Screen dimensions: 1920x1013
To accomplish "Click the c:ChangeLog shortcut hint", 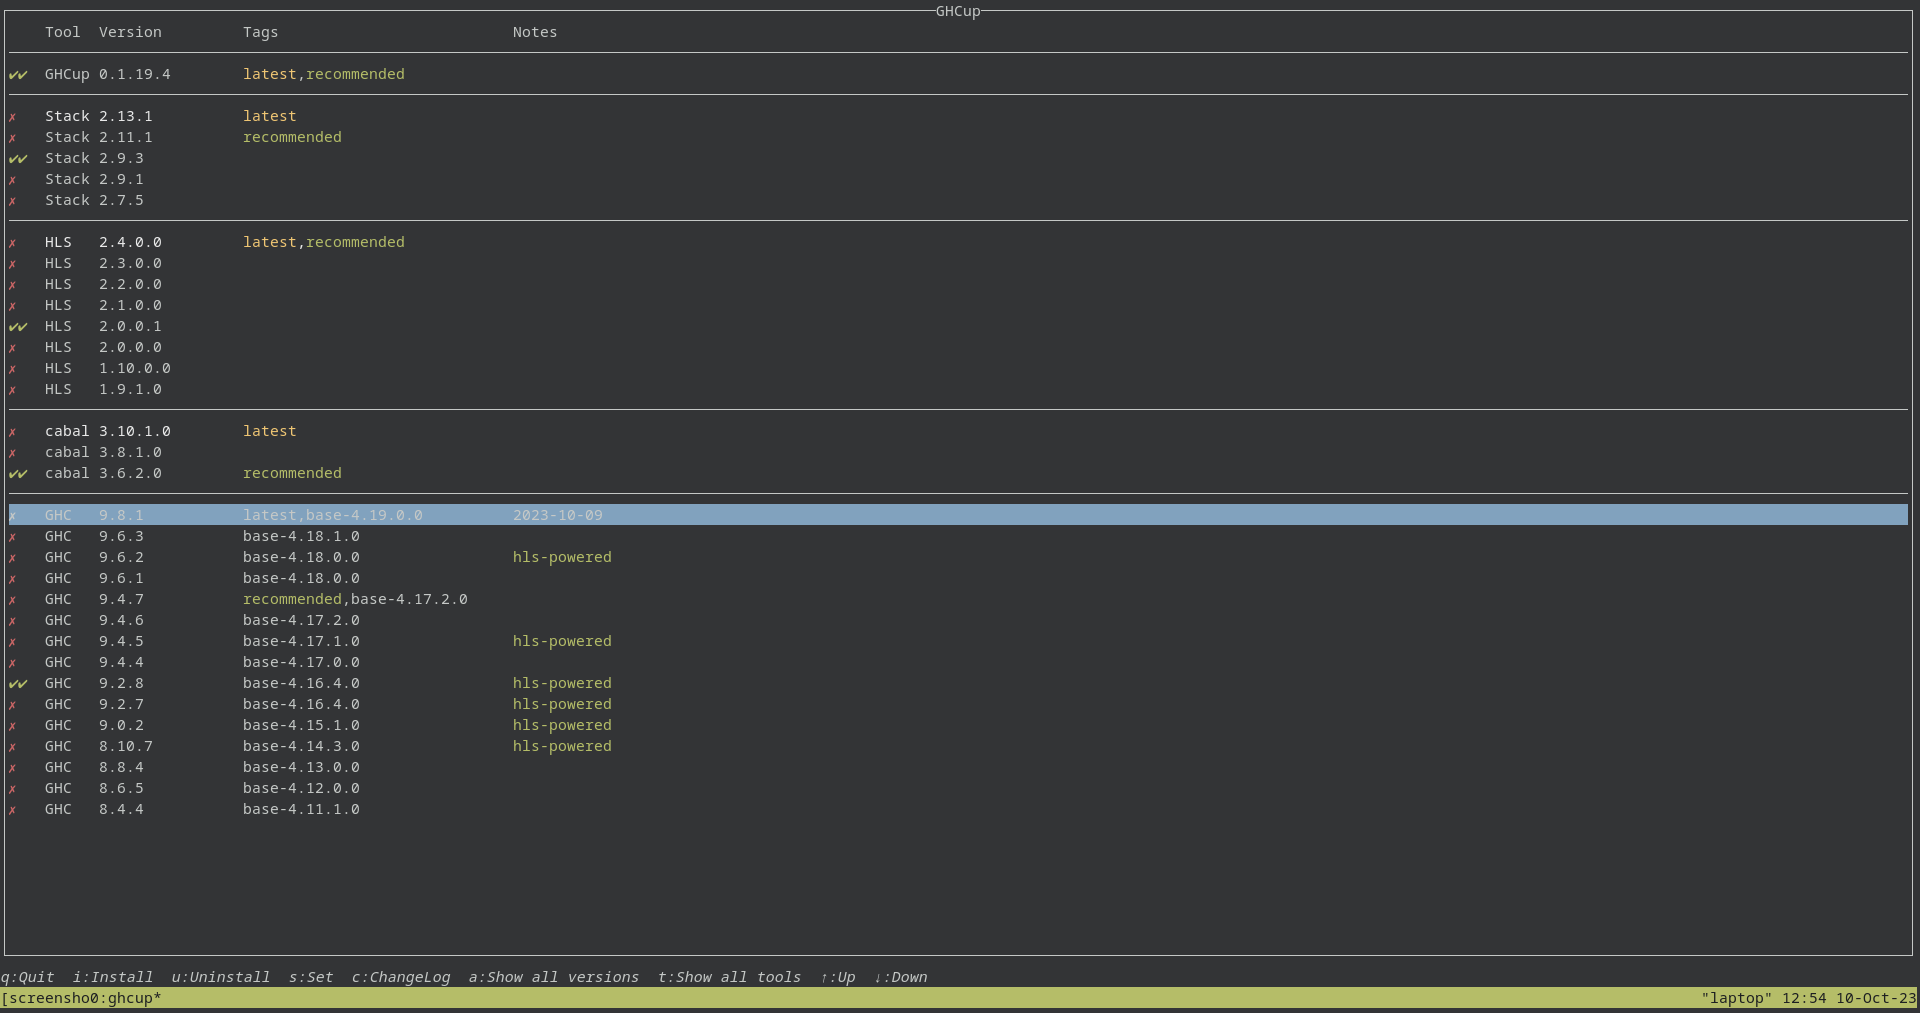I will click(x=401, y=977).
